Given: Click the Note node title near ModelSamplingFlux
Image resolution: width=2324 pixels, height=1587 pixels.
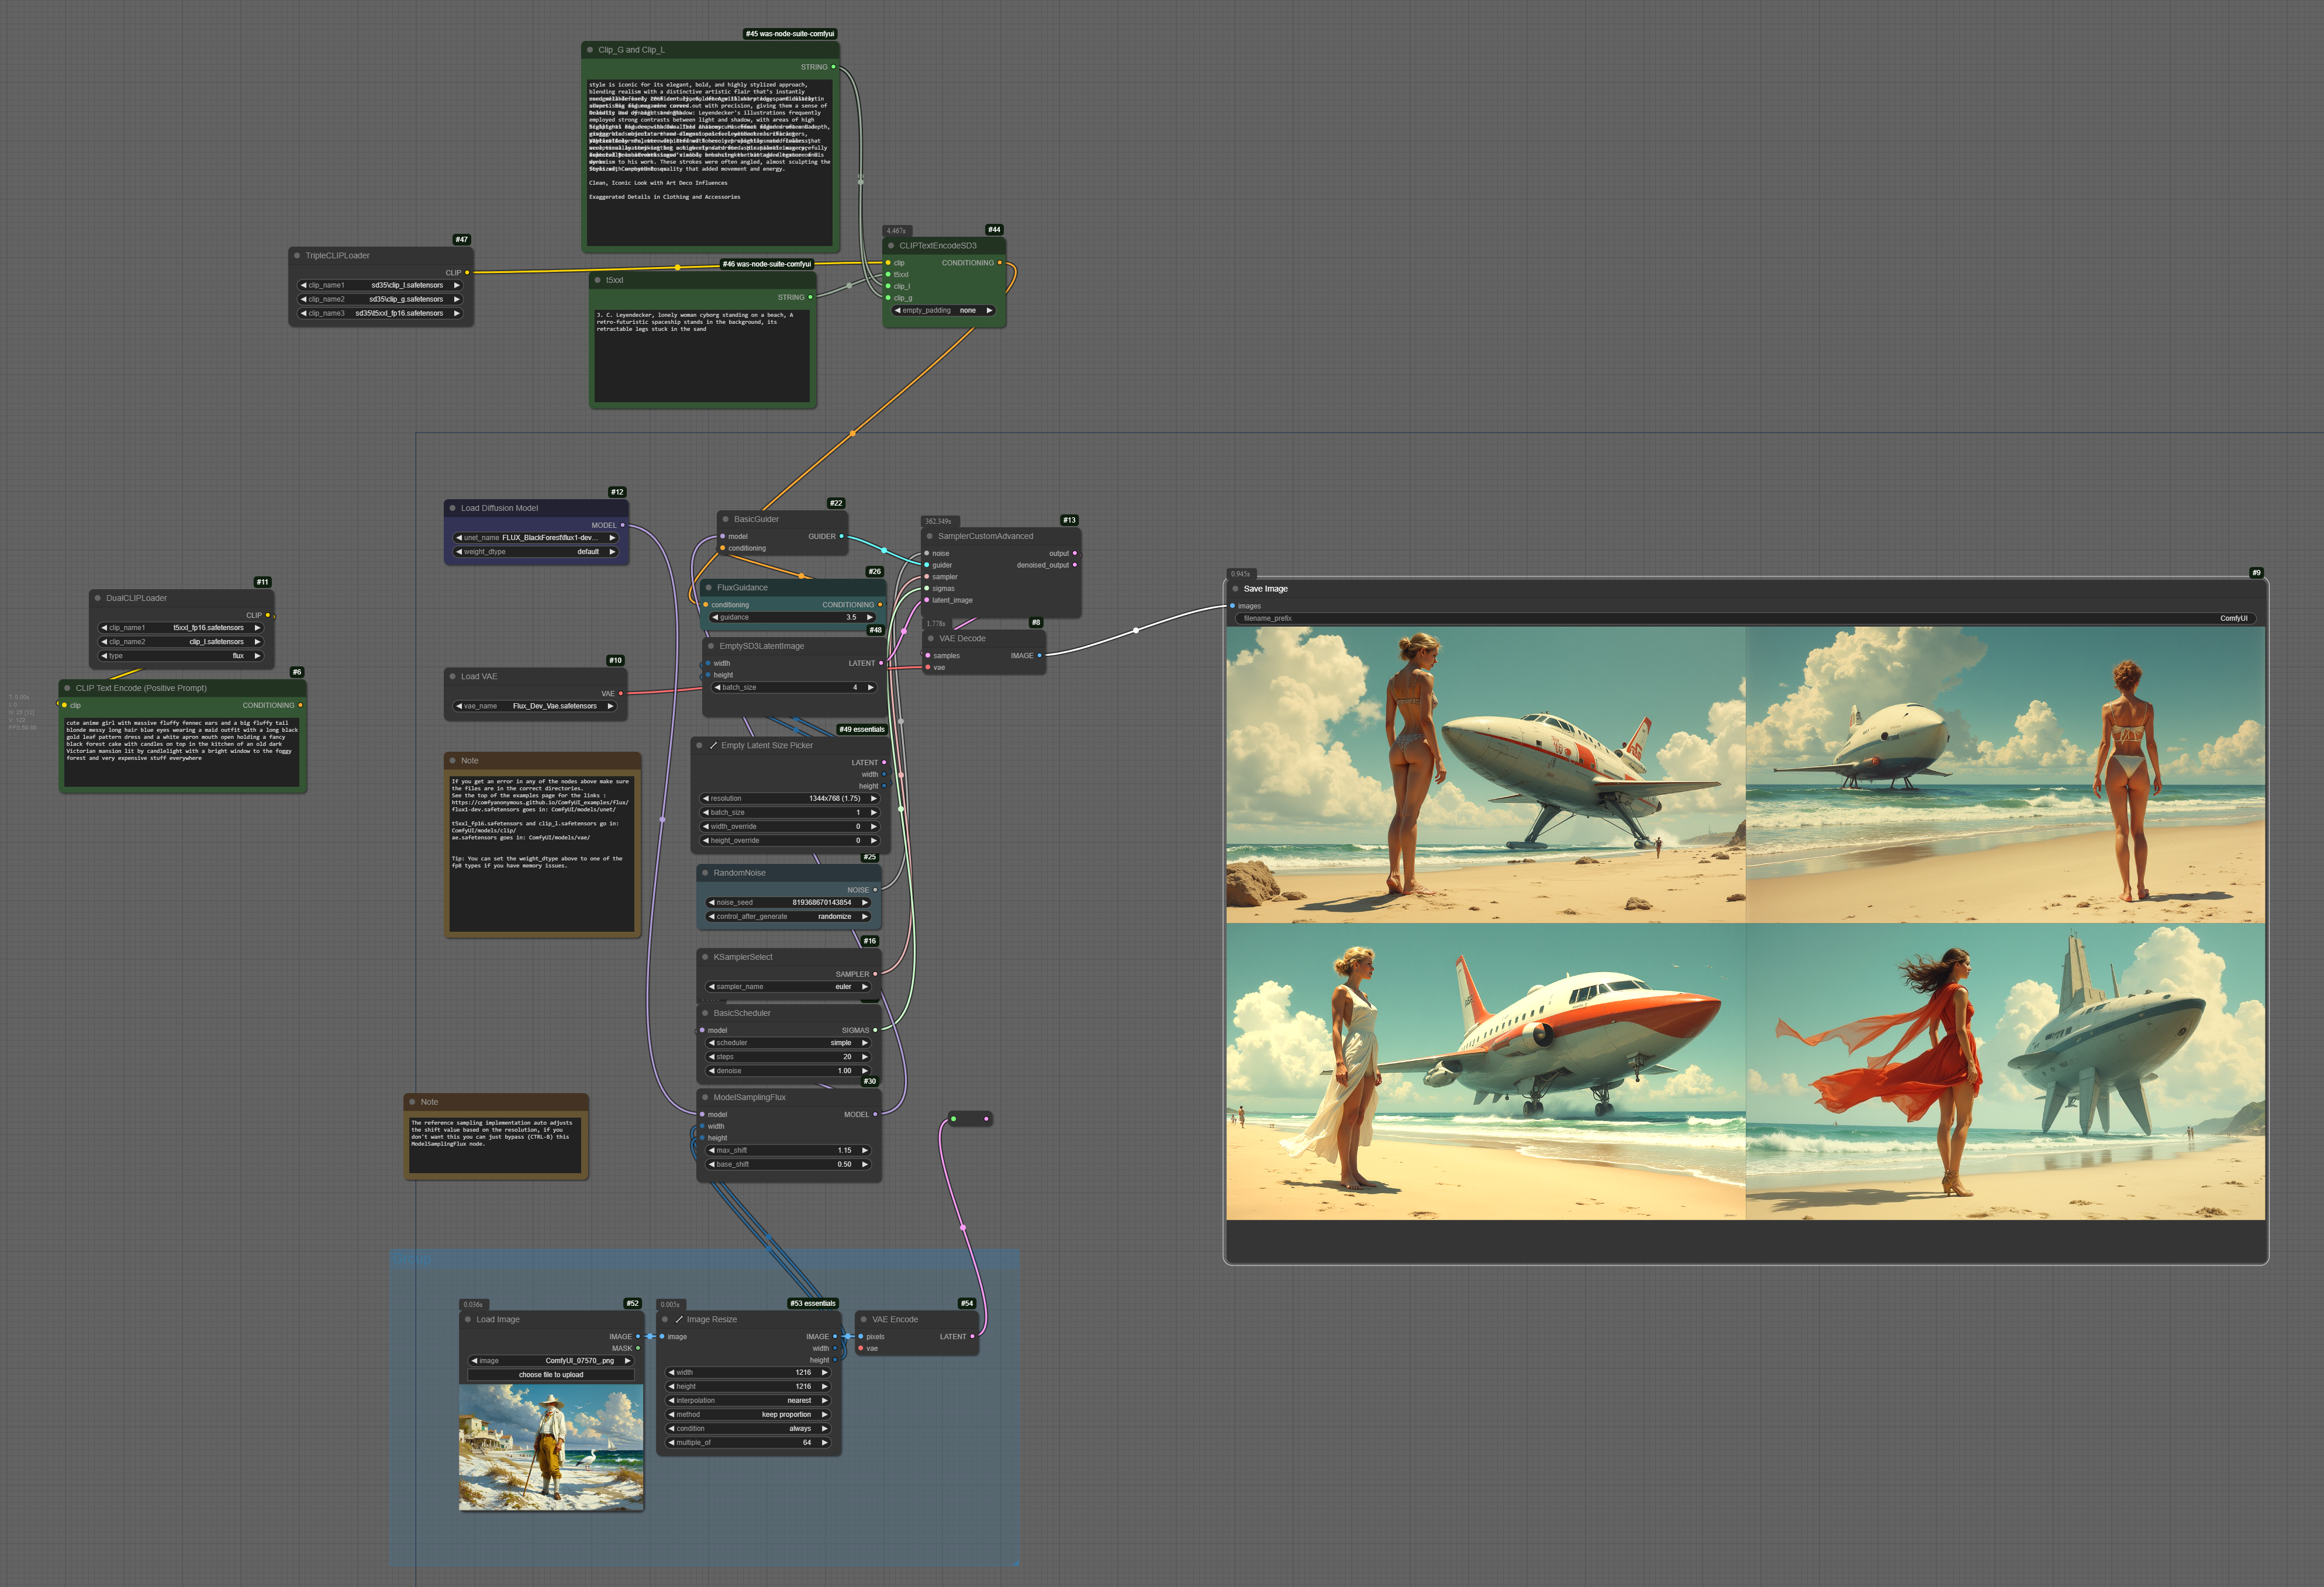Looking at the screenshot, I should click(x=429, y=1102).
